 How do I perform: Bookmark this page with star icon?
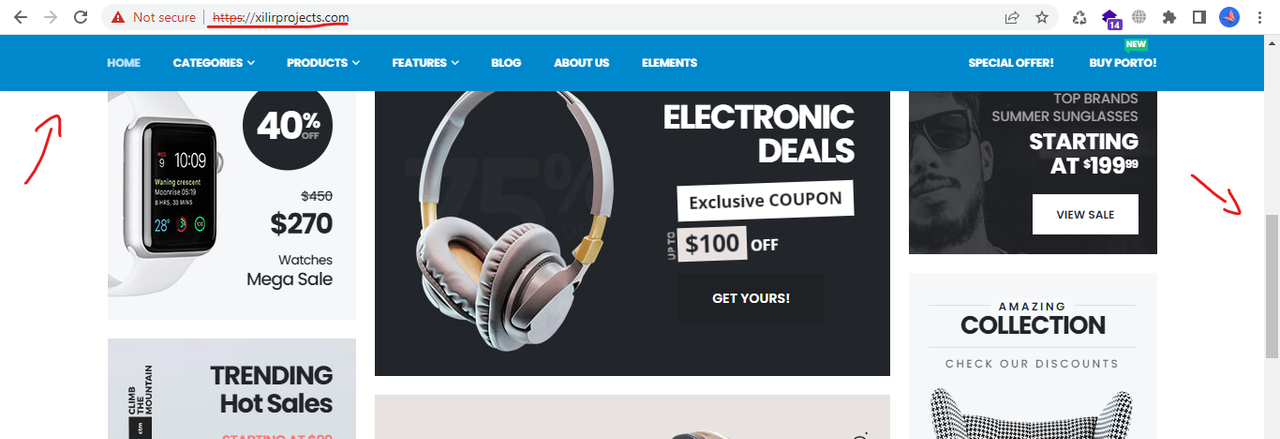tap(1042, 17)
